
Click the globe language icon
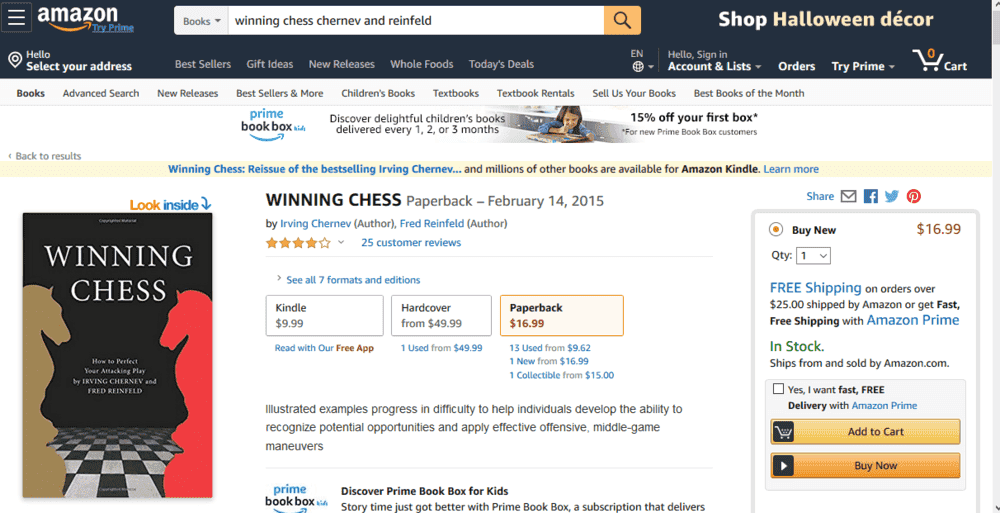coord(638,67)
